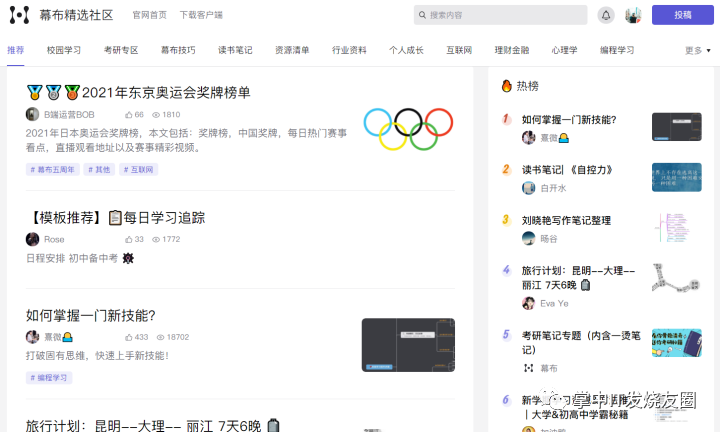The image size is (720, 432).
Task: Open the notification bell icon
Action: click(606, 15)
